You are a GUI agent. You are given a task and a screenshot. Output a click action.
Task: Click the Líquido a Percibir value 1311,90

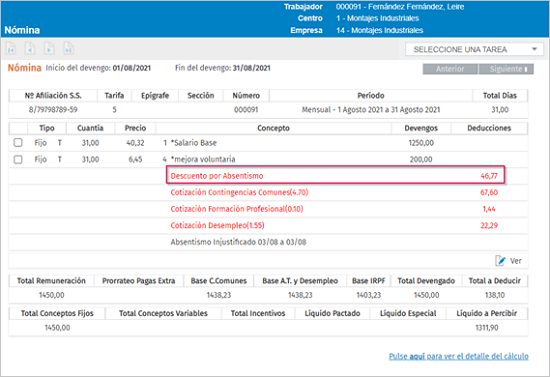(487, 328)
